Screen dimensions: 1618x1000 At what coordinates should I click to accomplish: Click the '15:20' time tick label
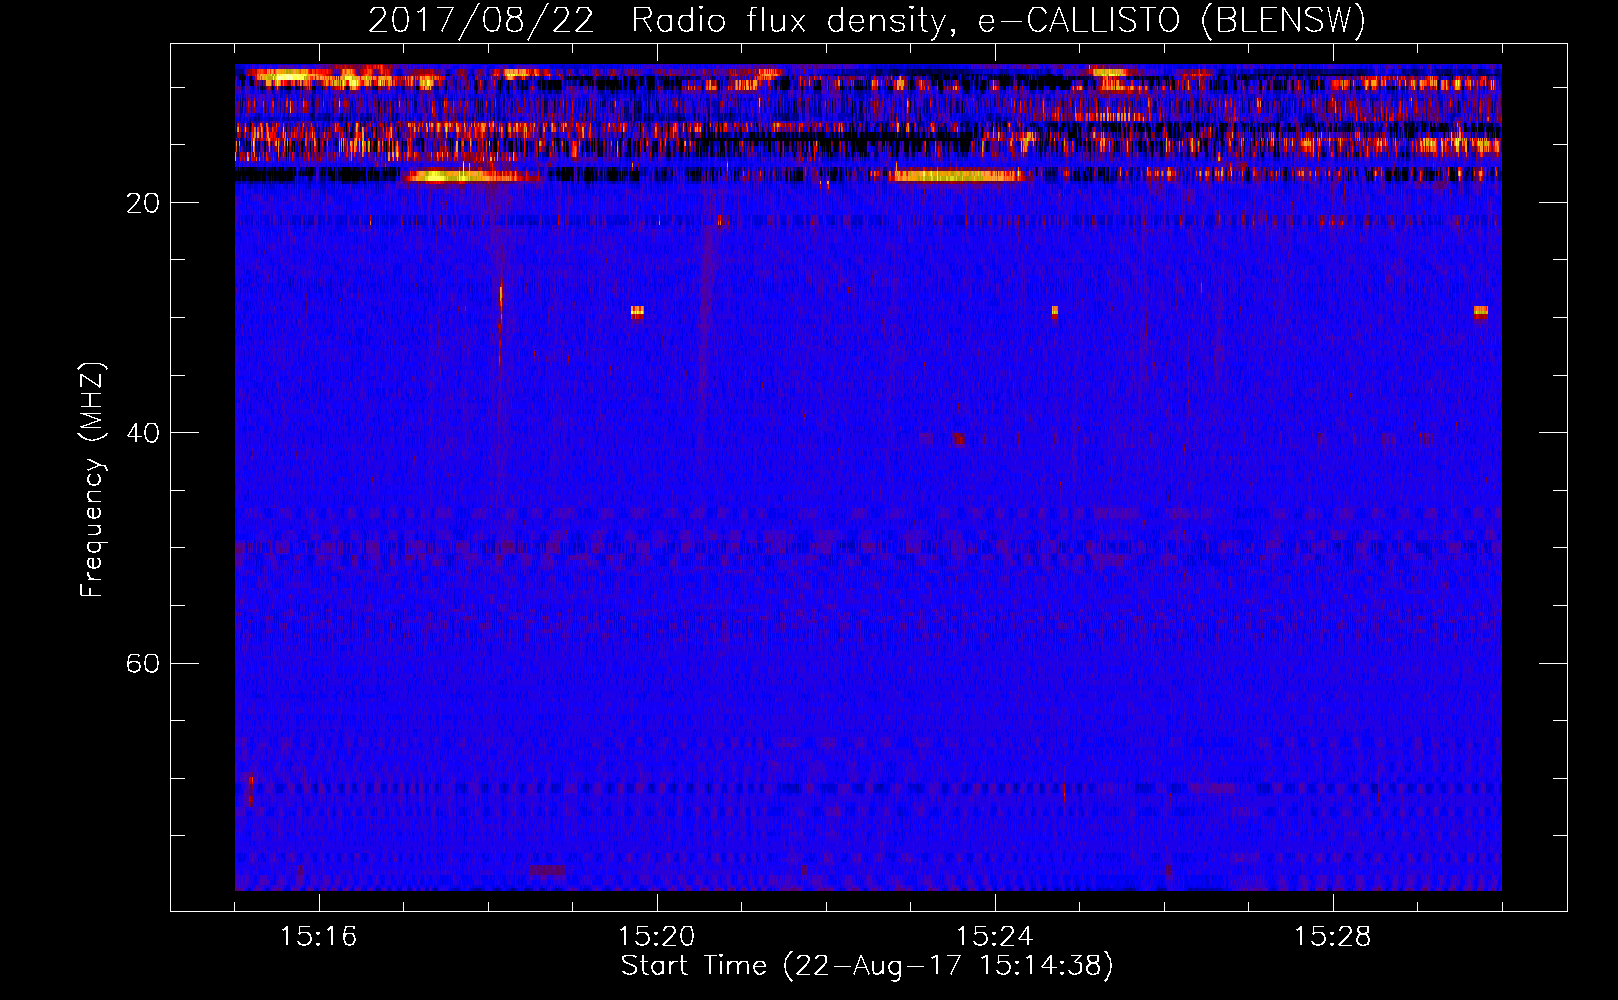pos(657,937)
